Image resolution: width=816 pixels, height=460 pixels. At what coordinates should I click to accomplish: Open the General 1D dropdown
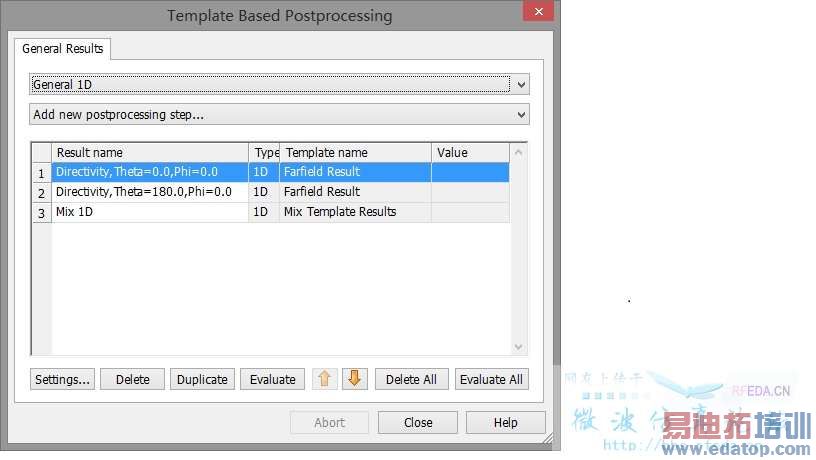279,85
